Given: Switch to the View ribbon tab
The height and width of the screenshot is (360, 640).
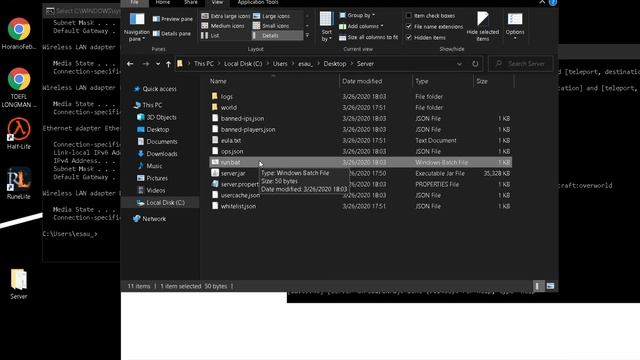Looking at the screenshot, I should coord(218,2).
